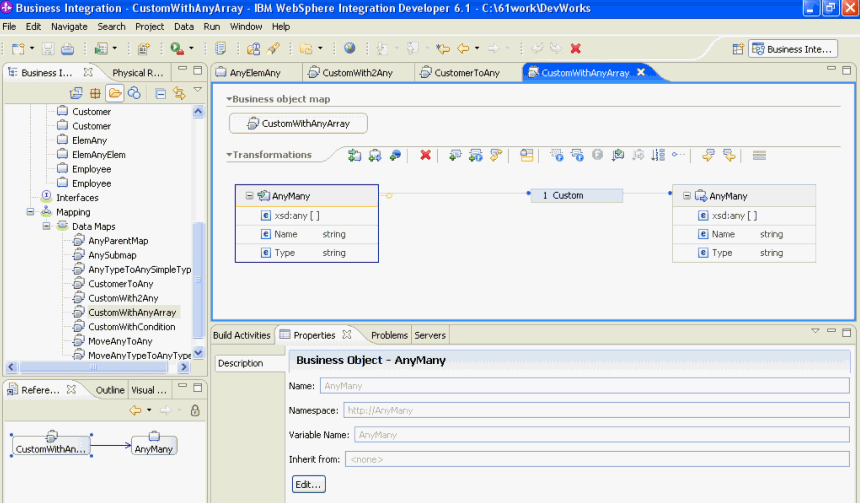Open dropdown arrow beside the main toolbar Back arrow
The width and height of the screenshot is (860, 503).
[477, 48]
